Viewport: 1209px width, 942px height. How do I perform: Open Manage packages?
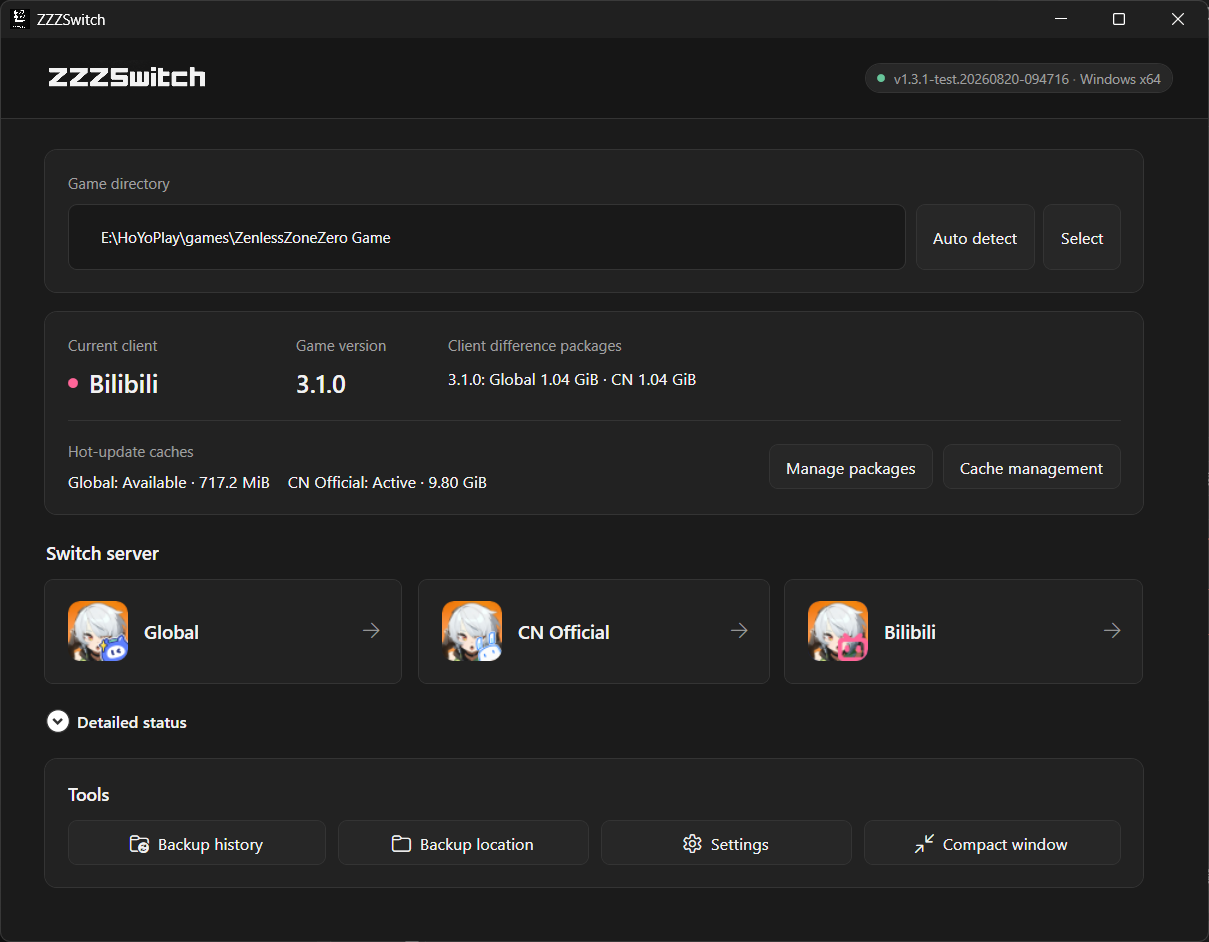click(x=851, y=467)
